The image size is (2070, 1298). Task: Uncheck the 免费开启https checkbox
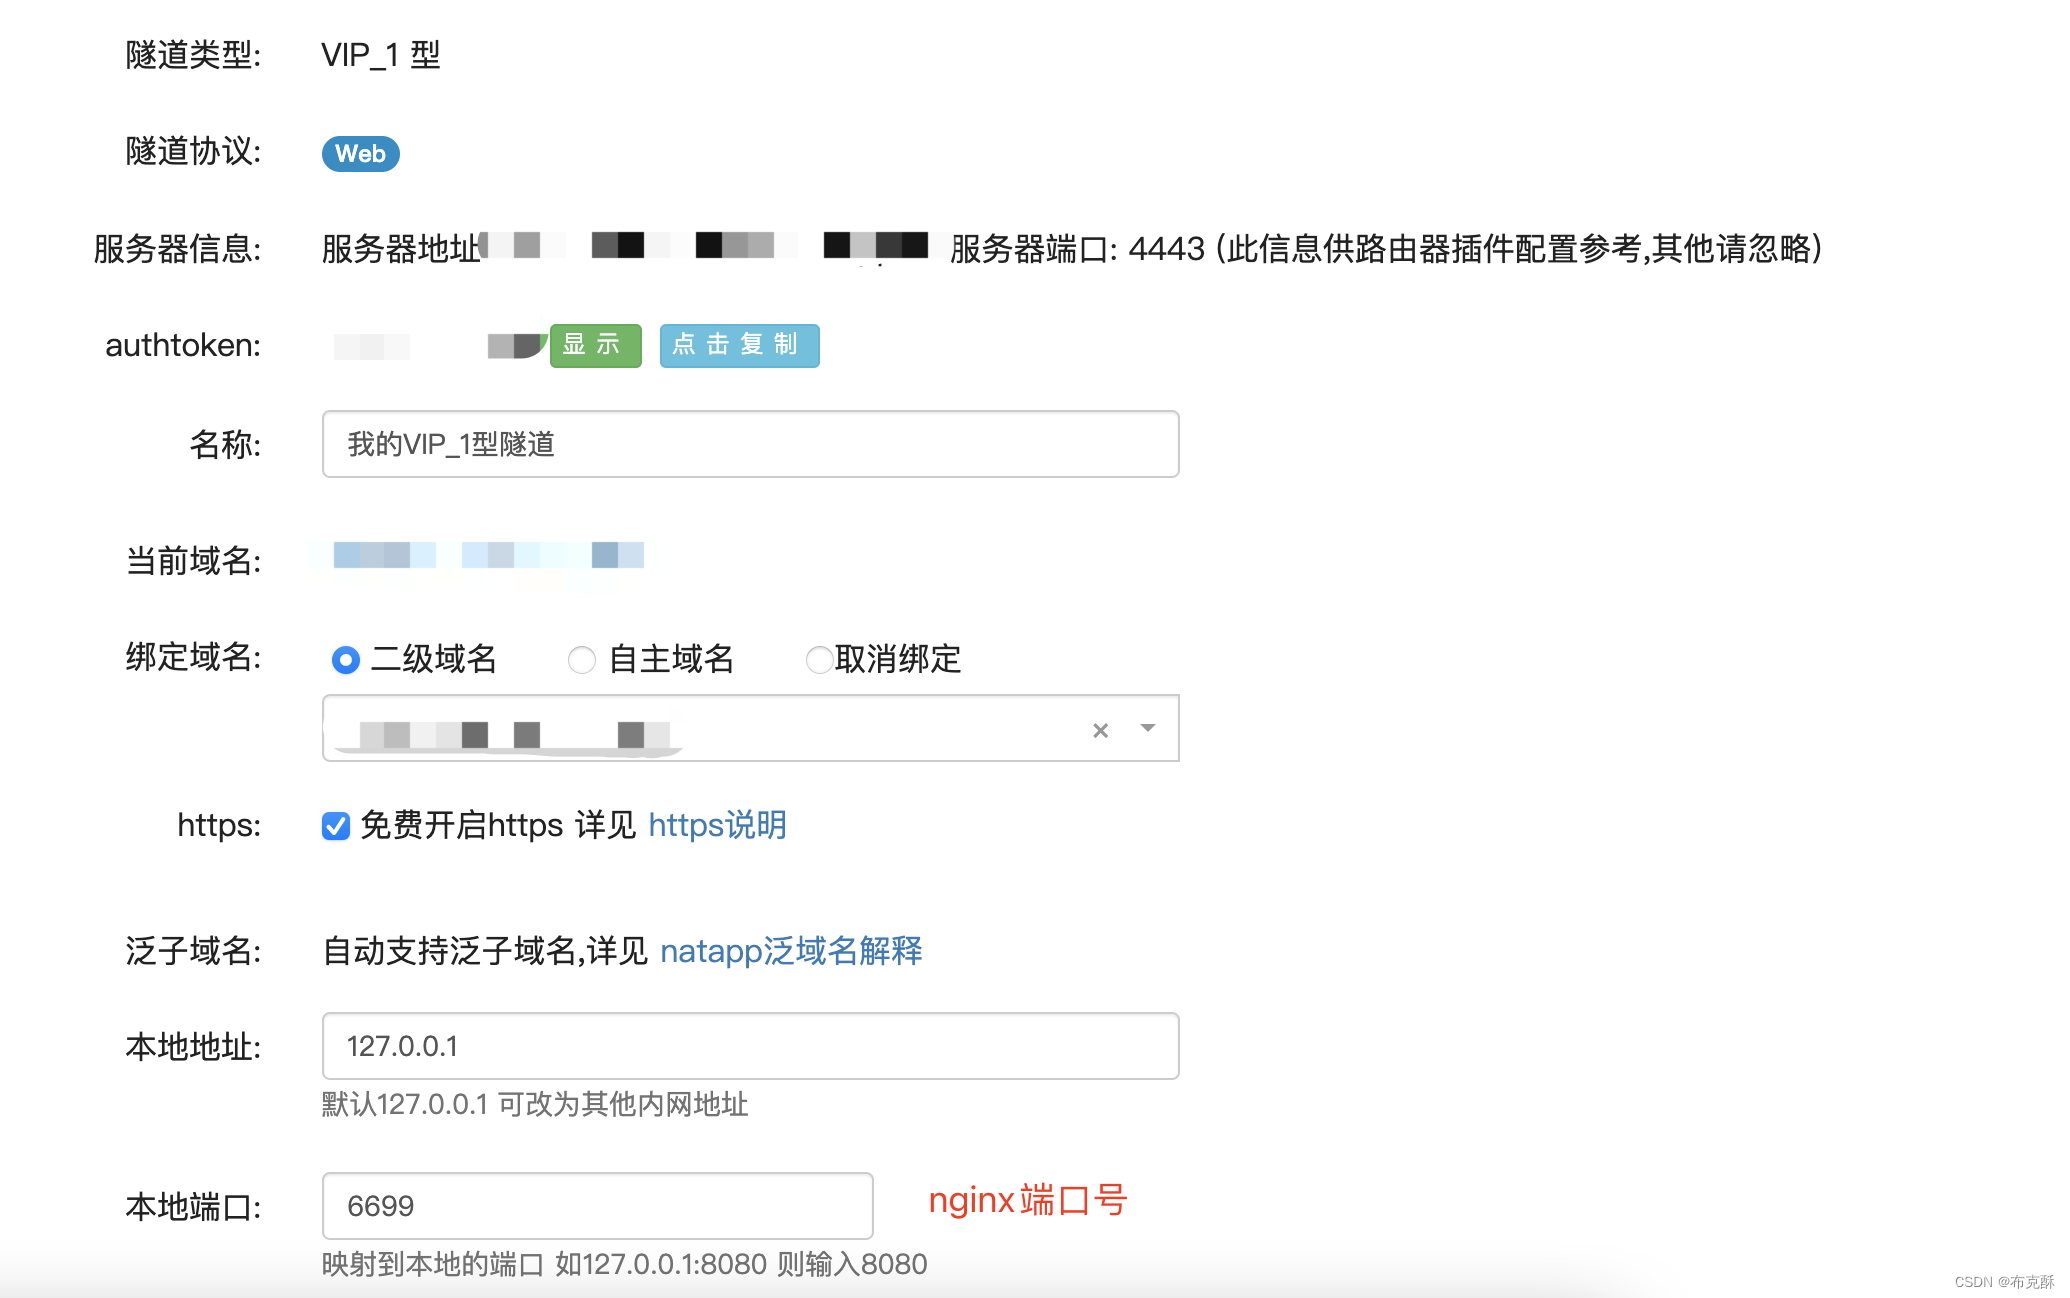point(336,826)
